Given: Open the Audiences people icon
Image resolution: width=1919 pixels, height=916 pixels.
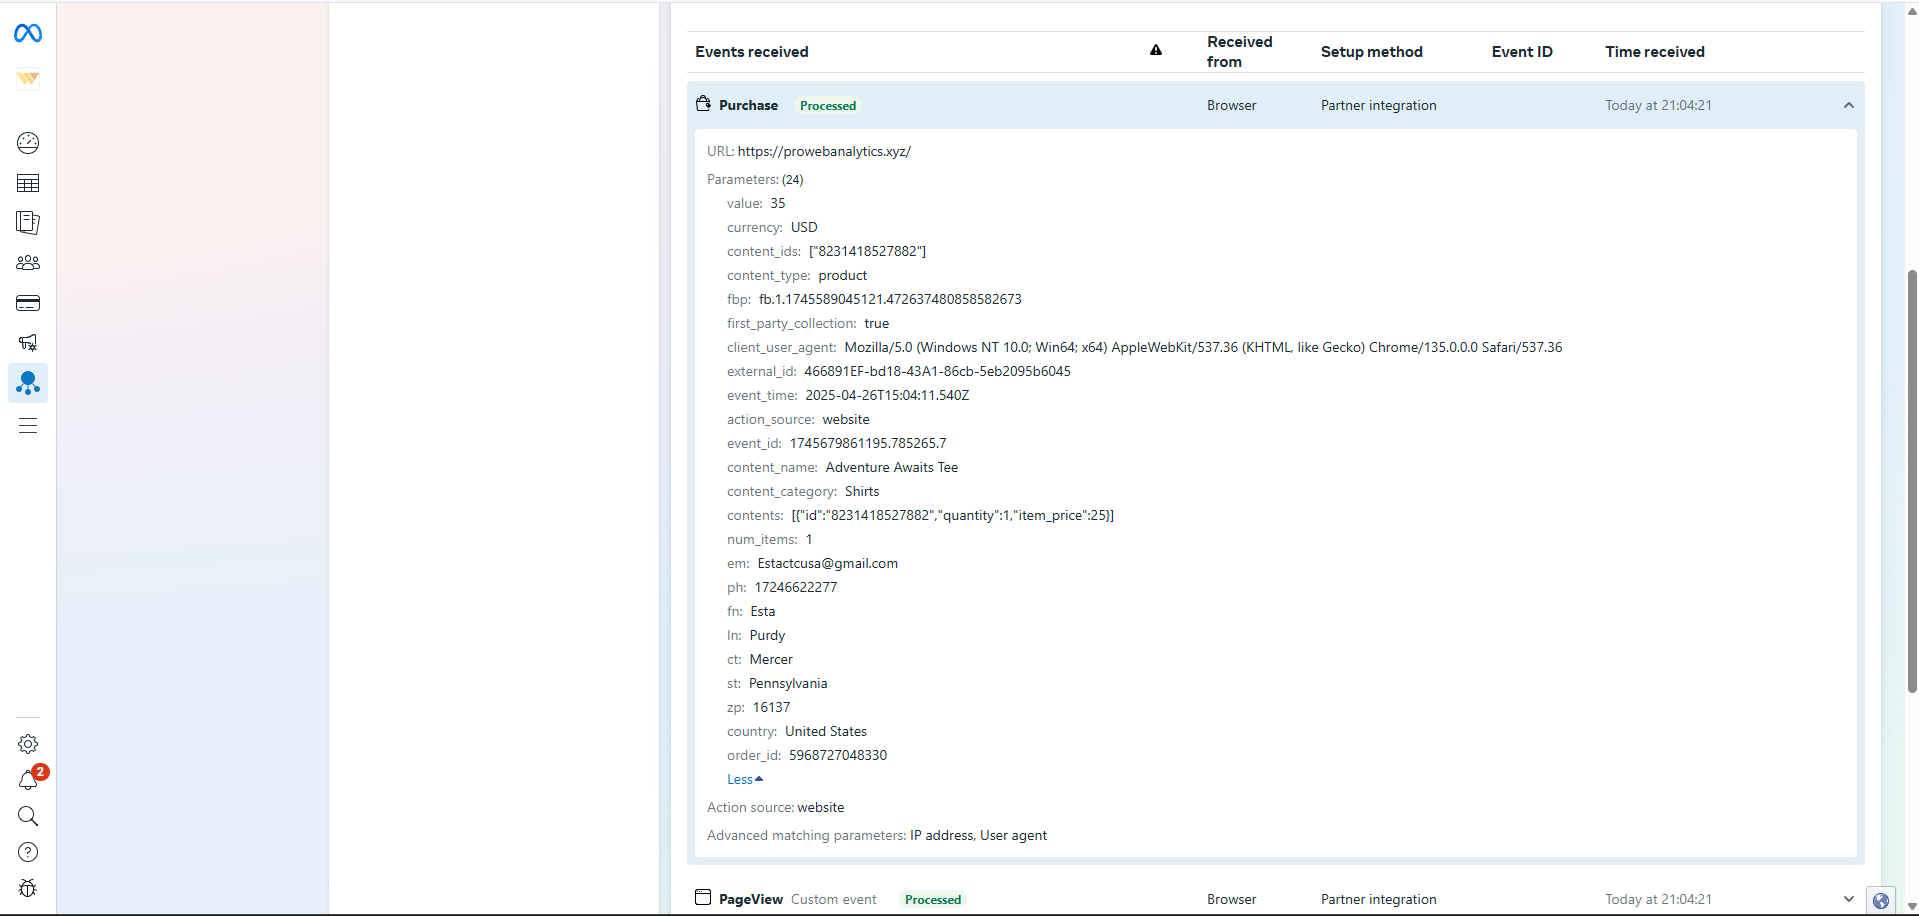Looking at the screenshot, I should [28, 263].
